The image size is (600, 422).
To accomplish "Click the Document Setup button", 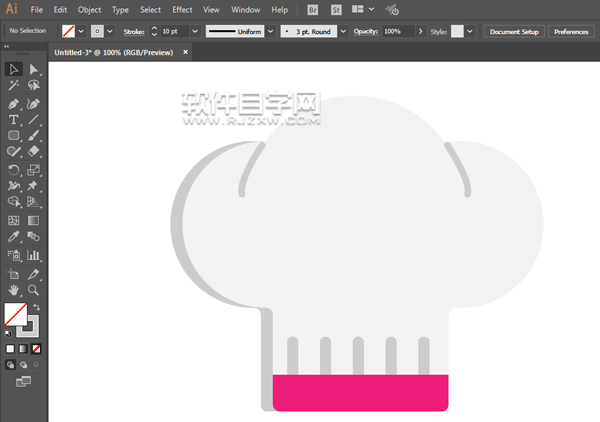I will pos(514,32).
